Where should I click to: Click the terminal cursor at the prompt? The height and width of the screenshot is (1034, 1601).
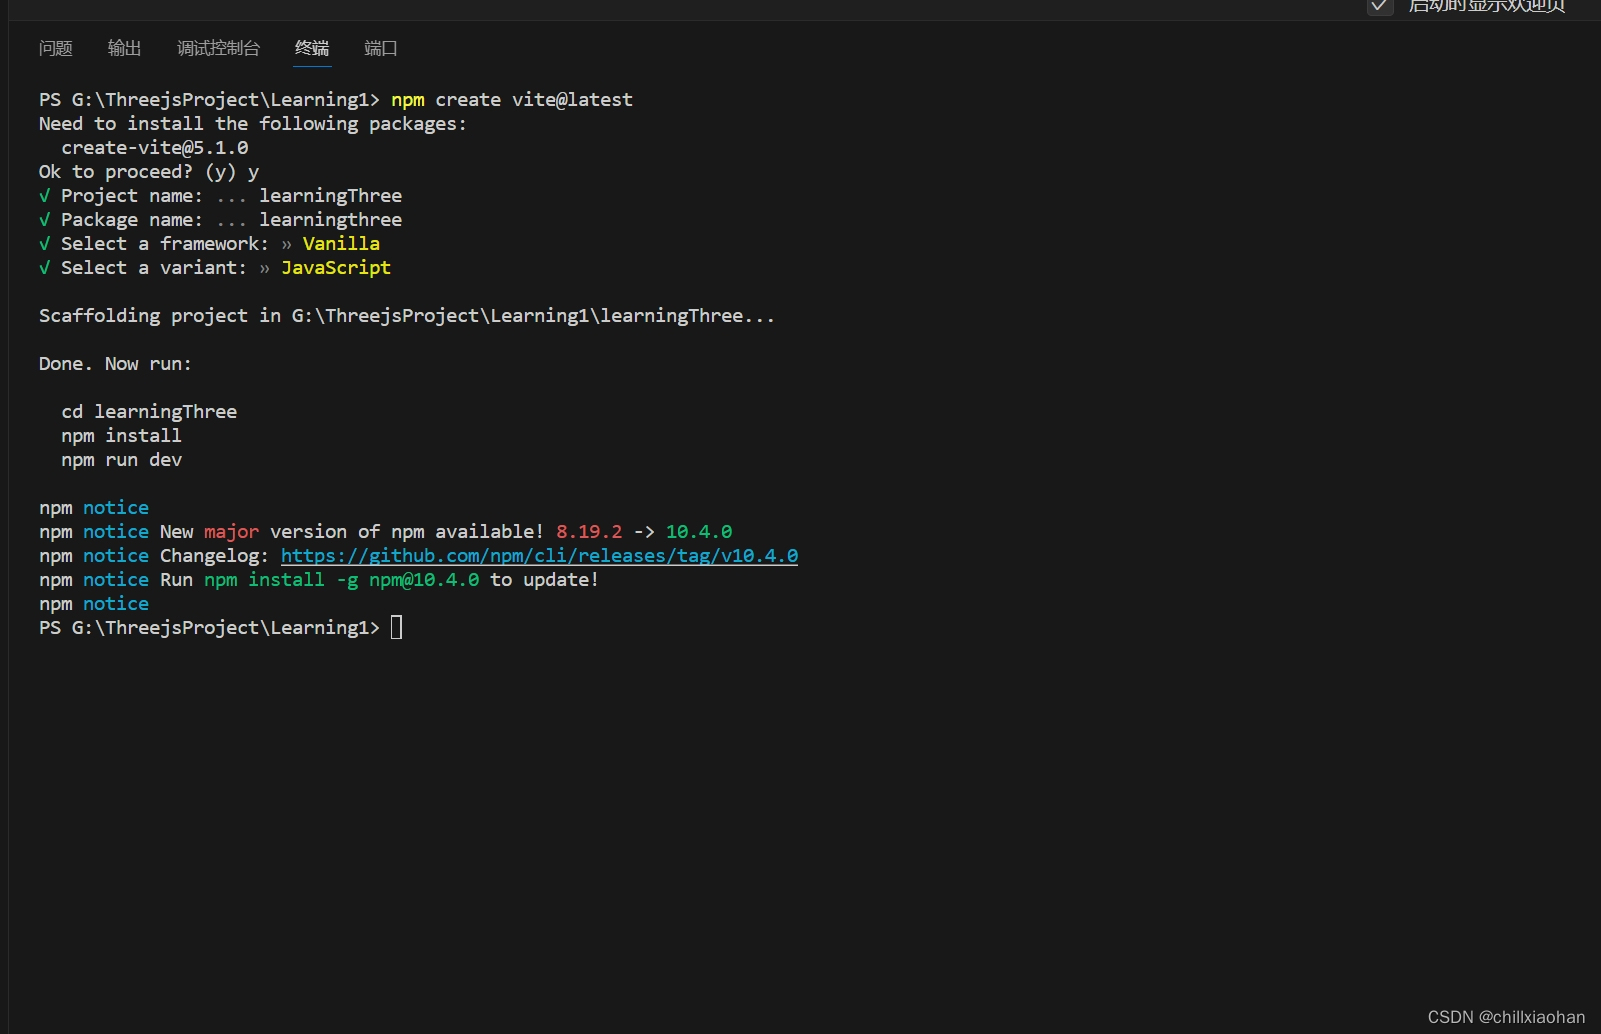[x=397, y=628]
